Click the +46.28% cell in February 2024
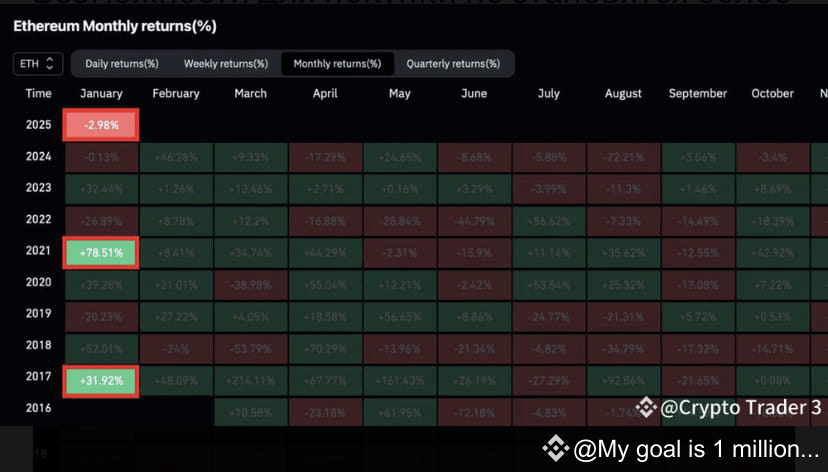The width and height of the screenshot is (828, 472). click(x=176, y=157)
